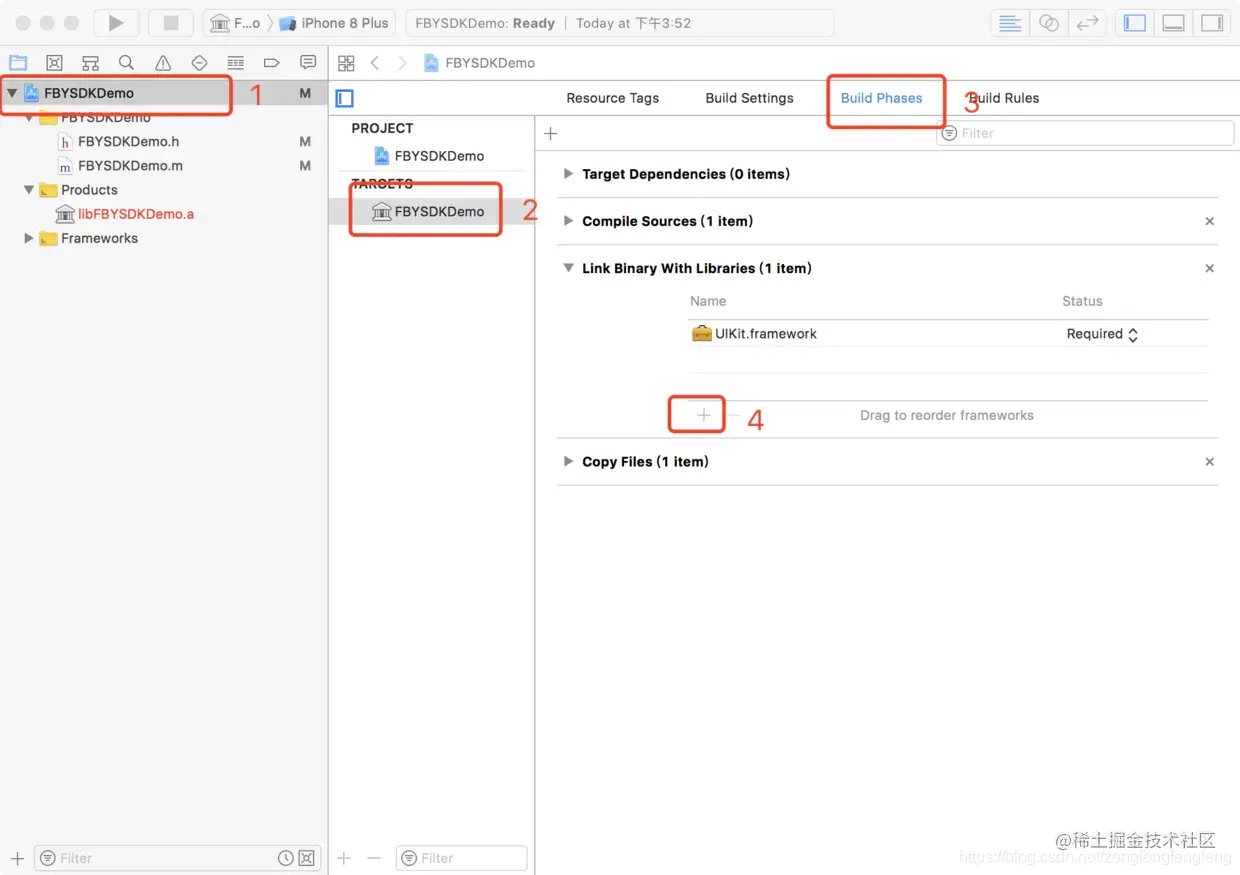This screenshot has height=875, width=1240.
Task: Expand Compile Sources section
Action: point(568,221)
